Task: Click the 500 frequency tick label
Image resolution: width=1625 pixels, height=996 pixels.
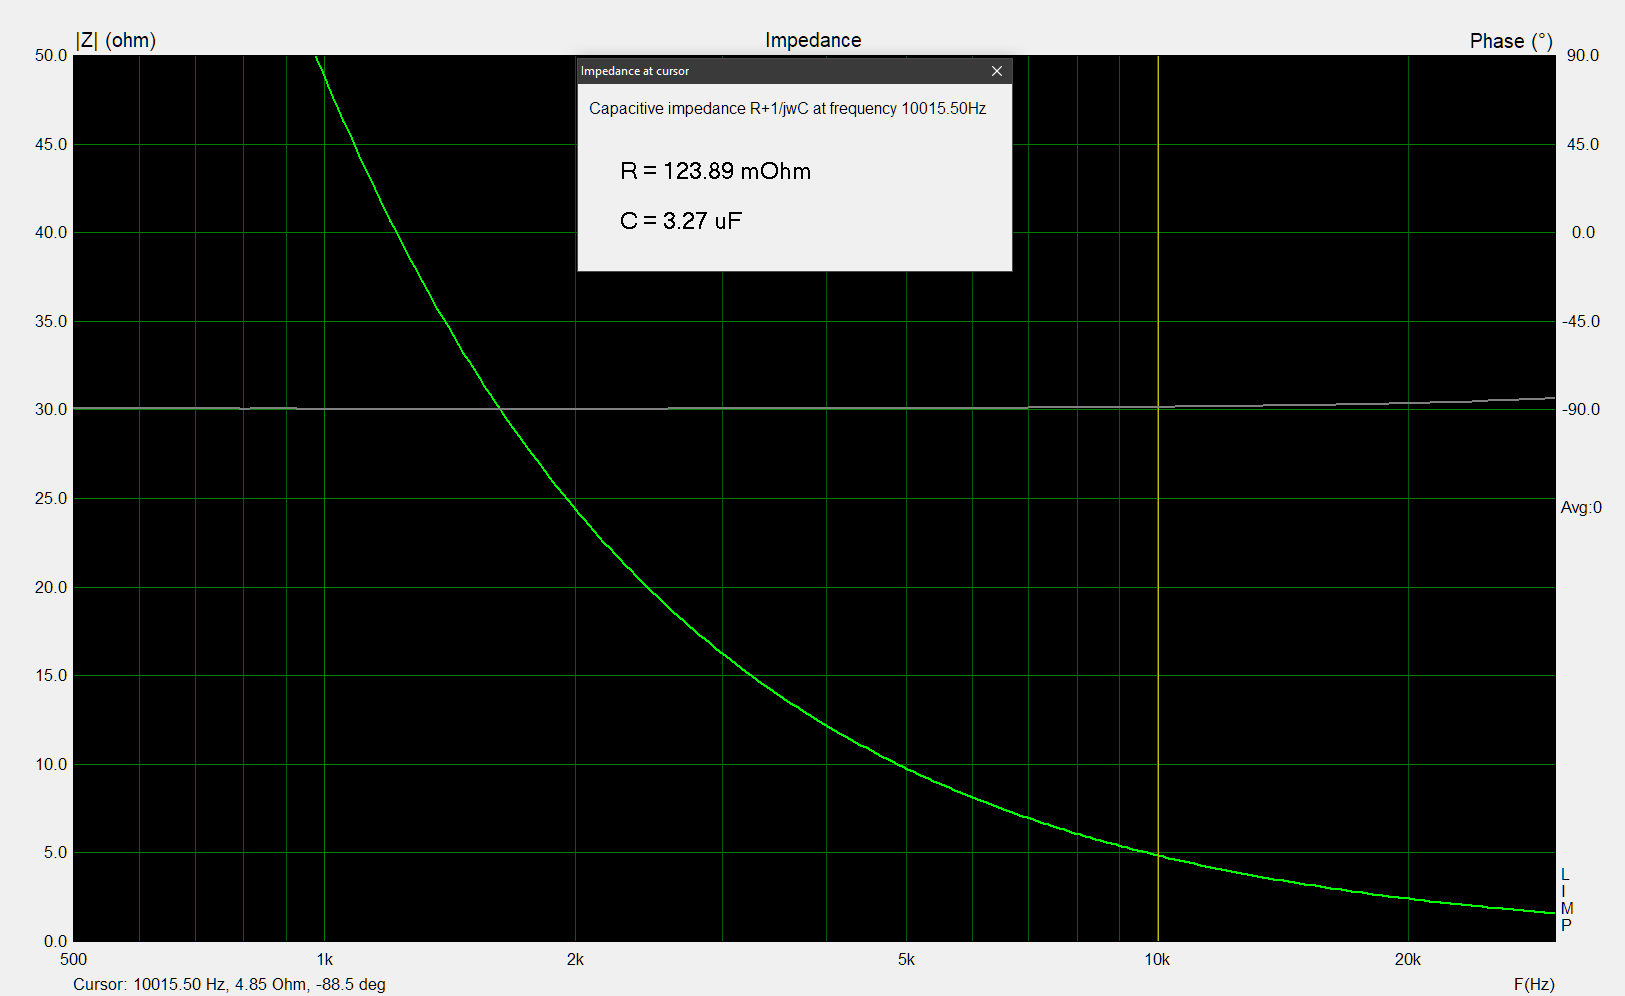Action: coord(73,960)
